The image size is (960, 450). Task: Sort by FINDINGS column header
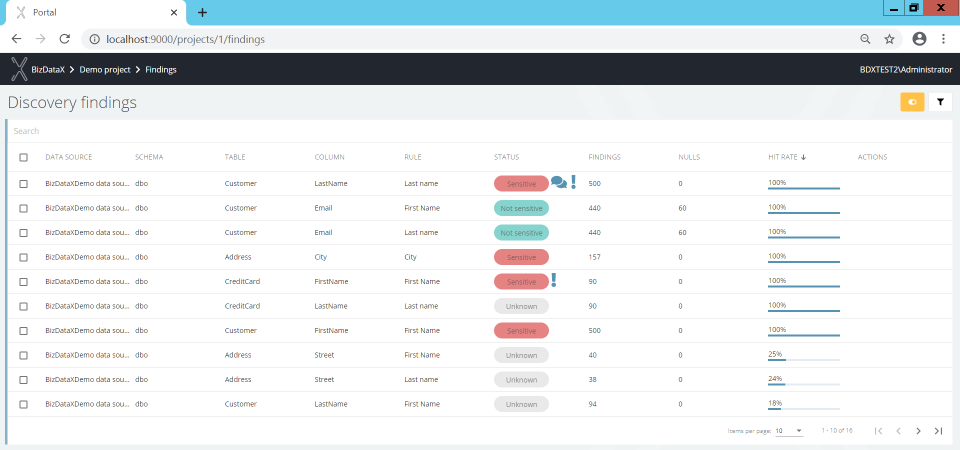click(x=604, y=157)
